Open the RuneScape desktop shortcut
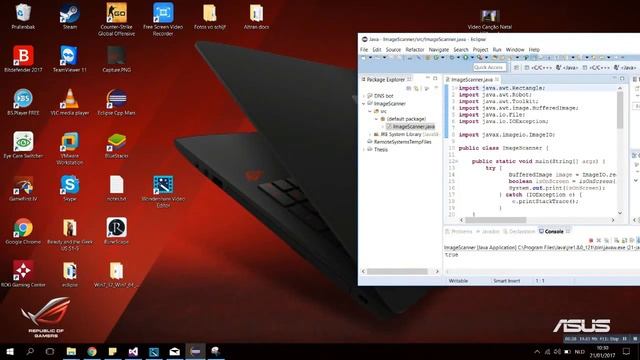 click(116, 231)
